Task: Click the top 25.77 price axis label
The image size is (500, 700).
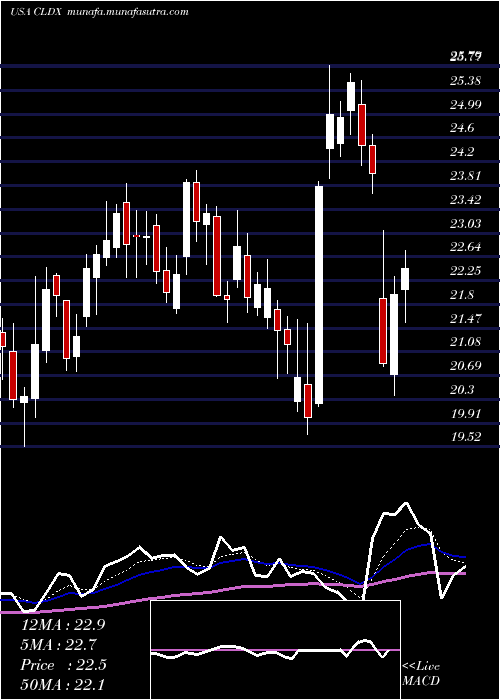Action: 467,57
